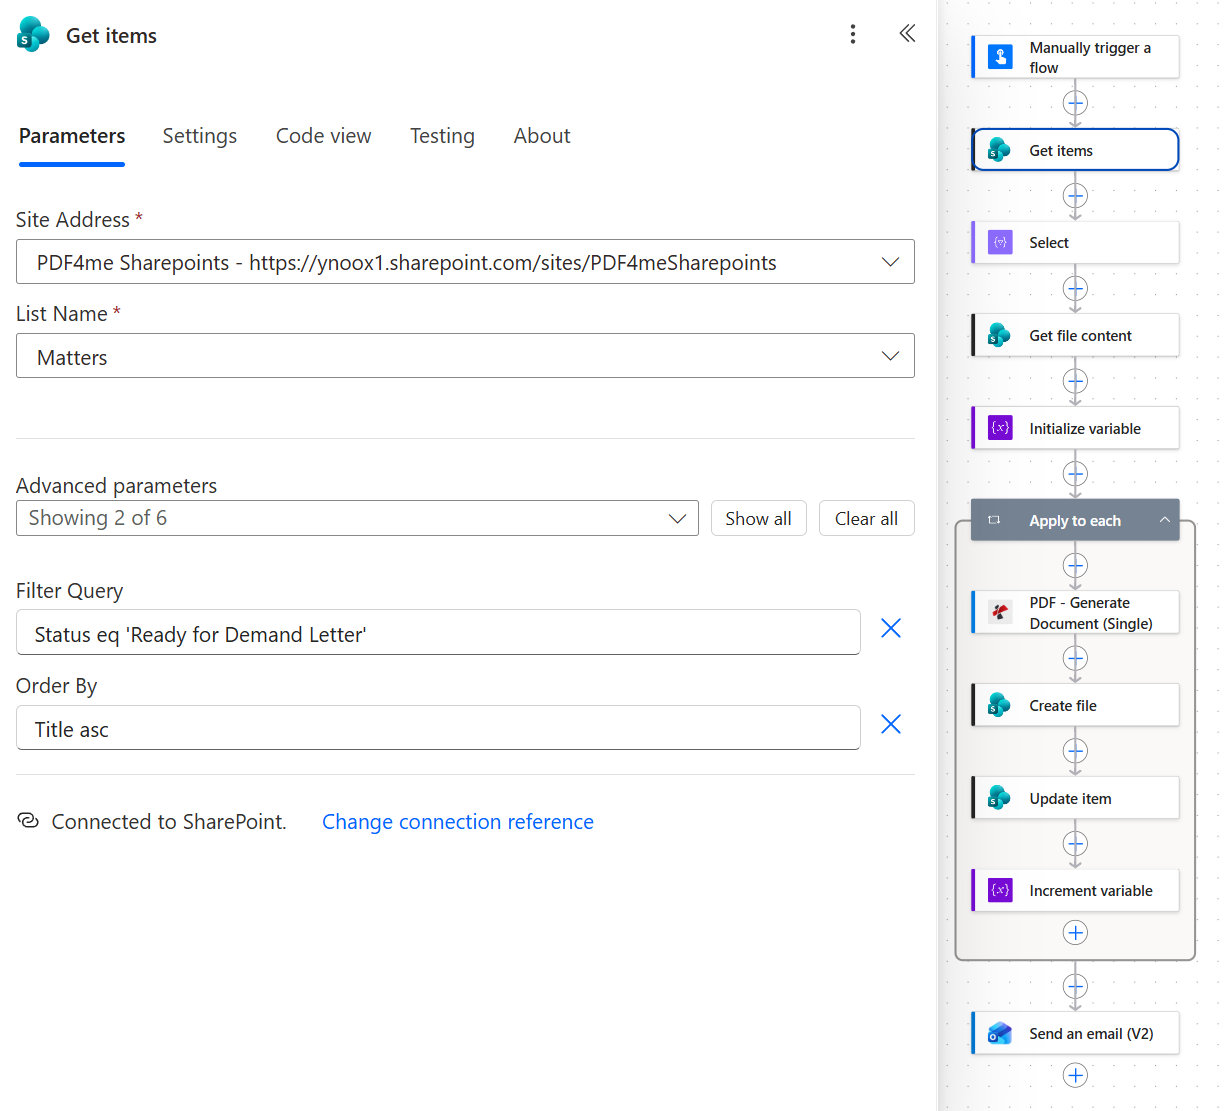Add step between Apply to each and Send email

tap(1075, 987)
